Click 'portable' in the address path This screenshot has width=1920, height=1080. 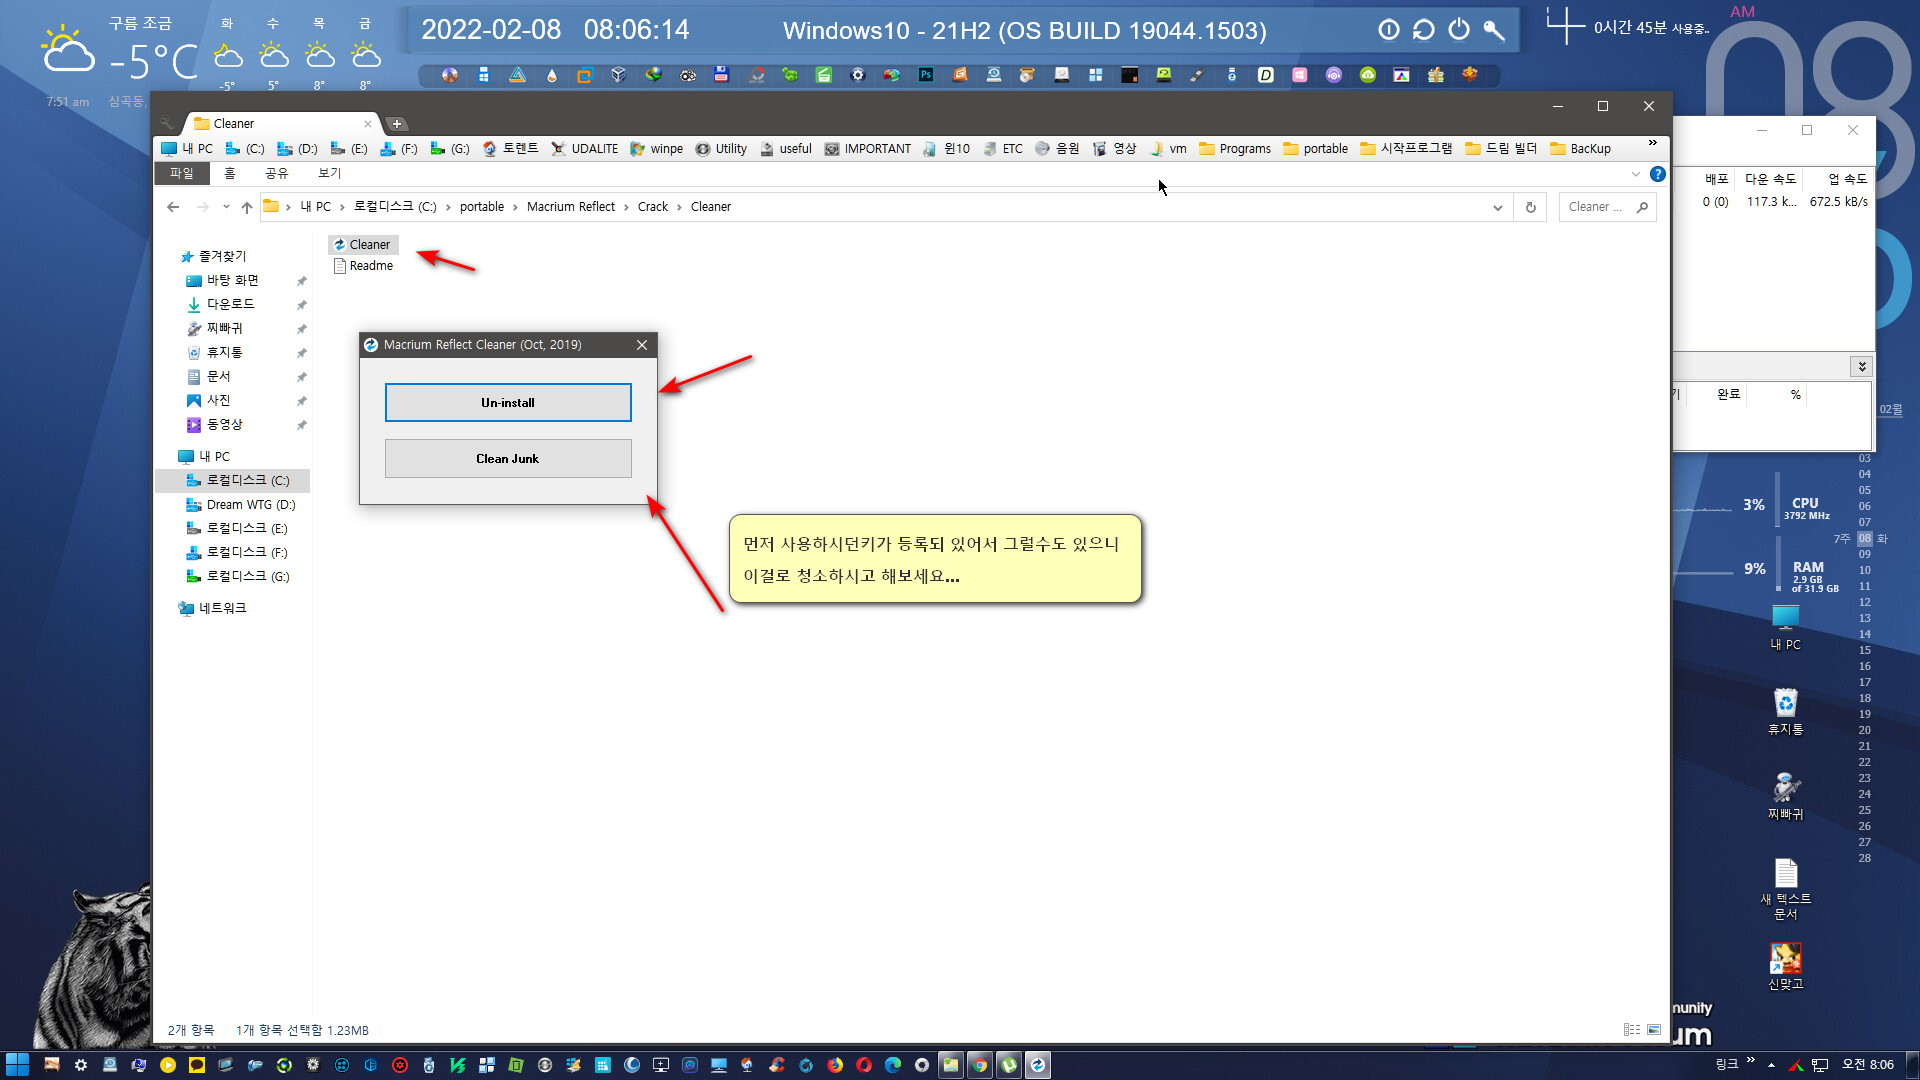tap(482, 207)
